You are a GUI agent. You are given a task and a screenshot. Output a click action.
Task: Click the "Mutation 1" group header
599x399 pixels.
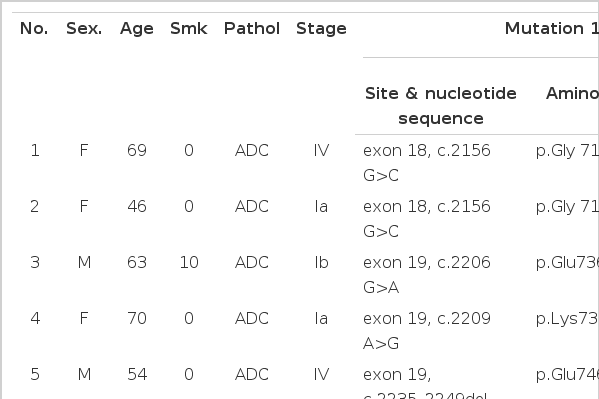[552, 29]
